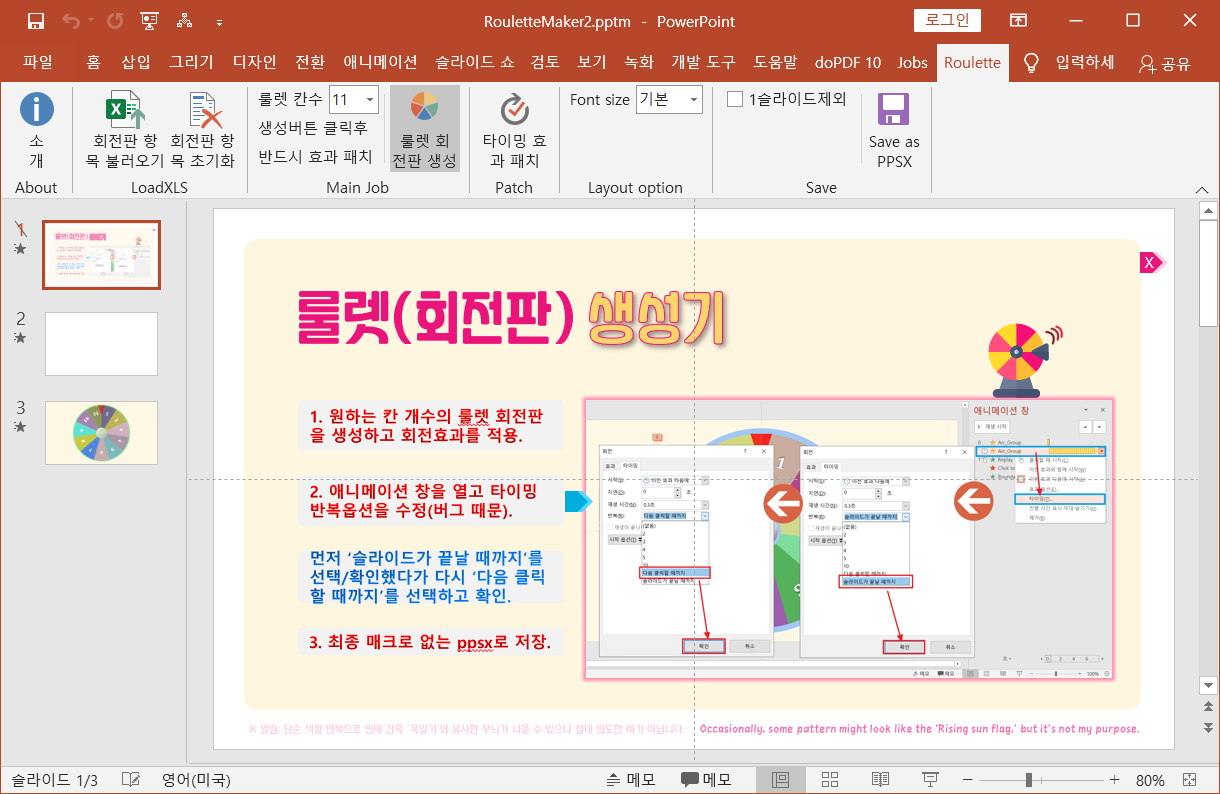The image size is (1220, 794).
Task: Open the 검토 ribbon tab
Action: (545, 62)
